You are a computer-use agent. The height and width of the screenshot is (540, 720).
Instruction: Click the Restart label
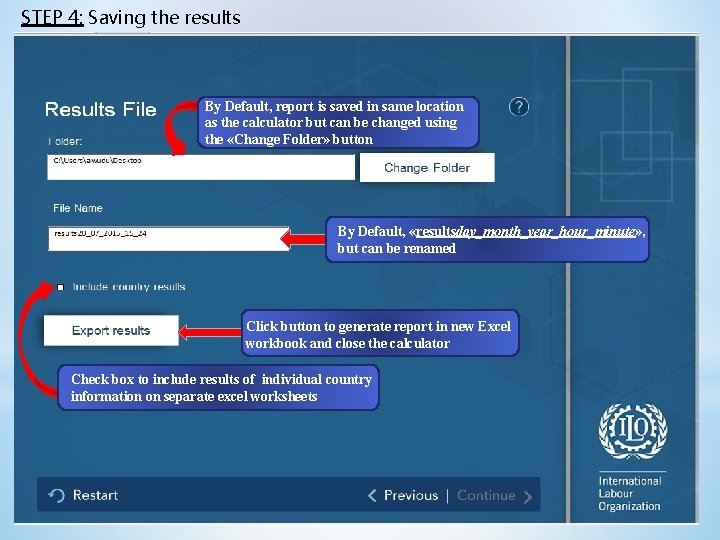tap(96, 495)
